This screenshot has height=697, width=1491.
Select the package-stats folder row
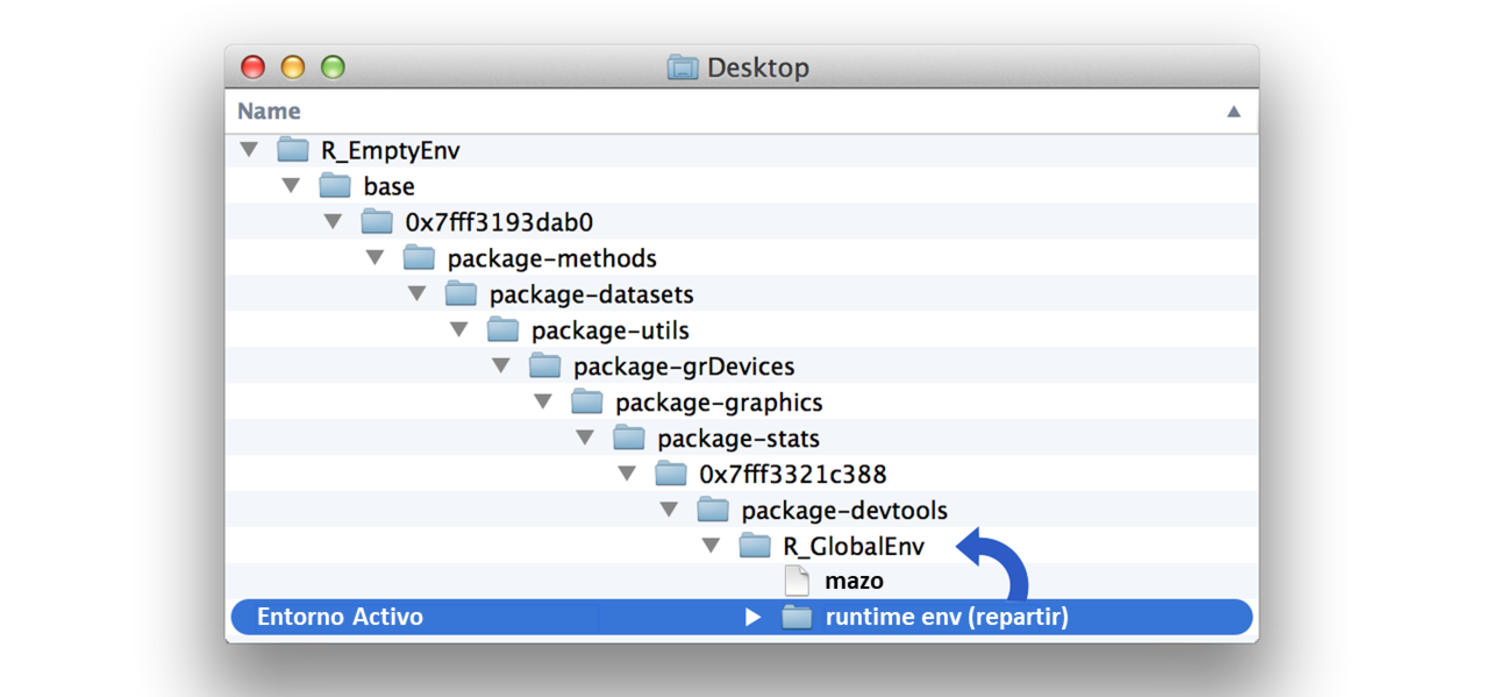coord(738,439)
